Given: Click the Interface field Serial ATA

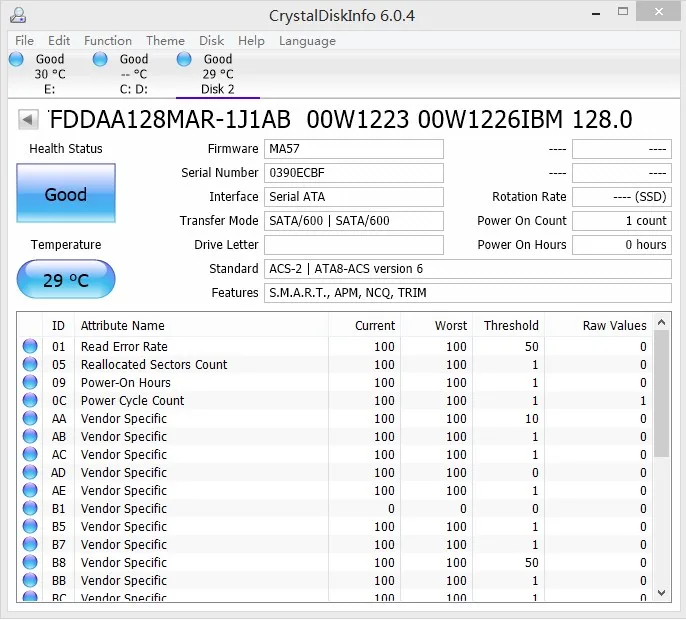Looking at the screenshot, I should [354, 197].
